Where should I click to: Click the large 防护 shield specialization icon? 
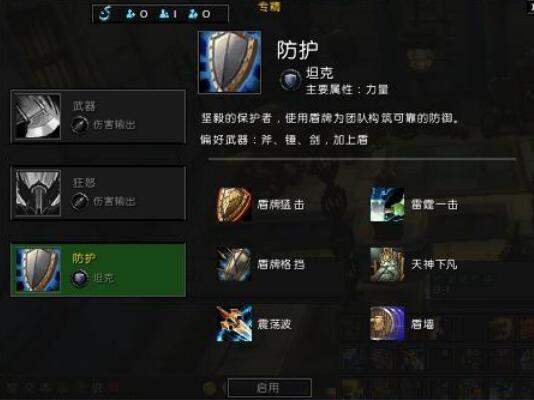point(230,62)
